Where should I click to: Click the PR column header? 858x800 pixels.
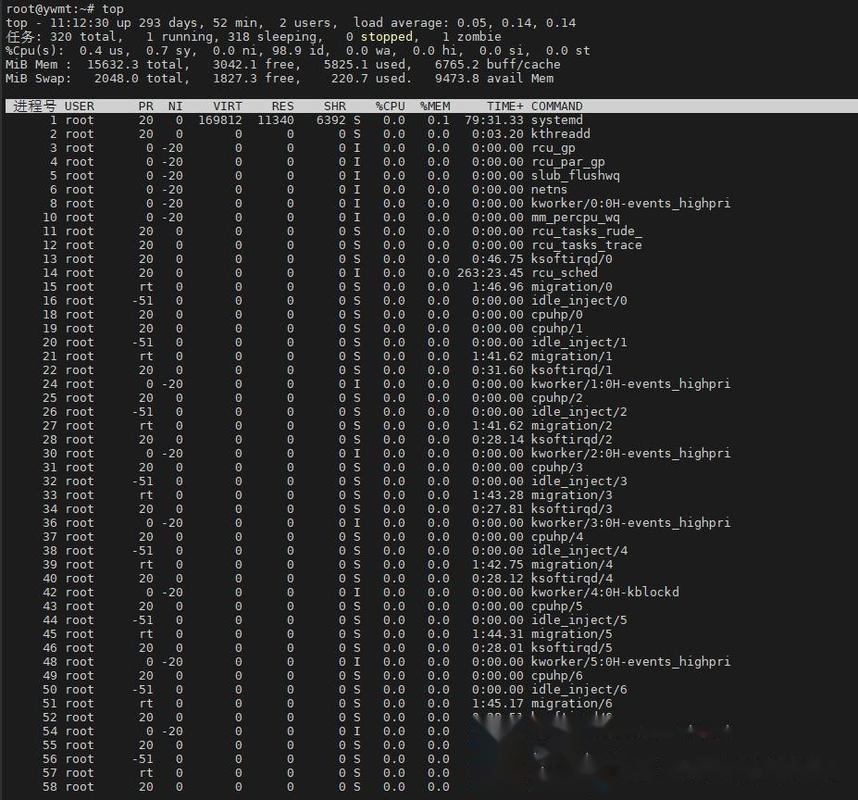(144, 106)
